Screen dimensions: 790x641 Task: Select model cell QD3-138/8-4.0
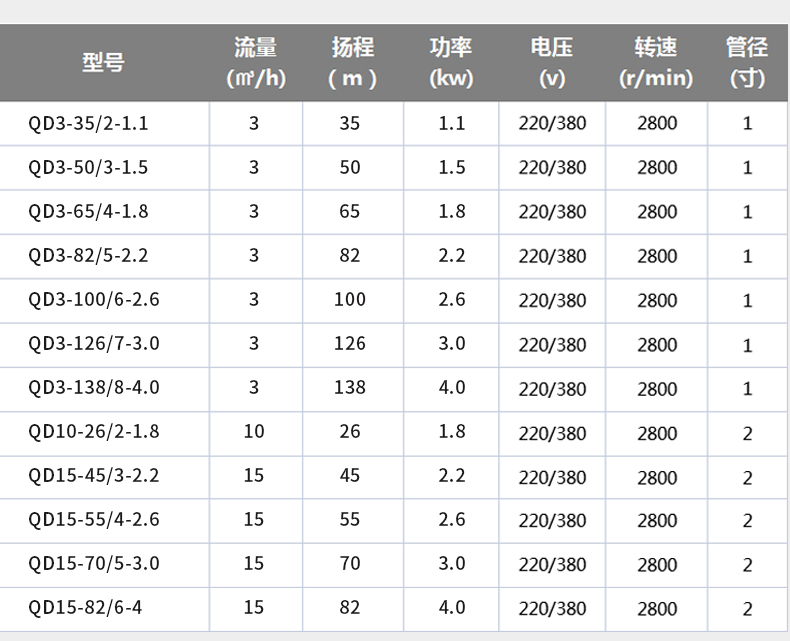coord(94,388)
